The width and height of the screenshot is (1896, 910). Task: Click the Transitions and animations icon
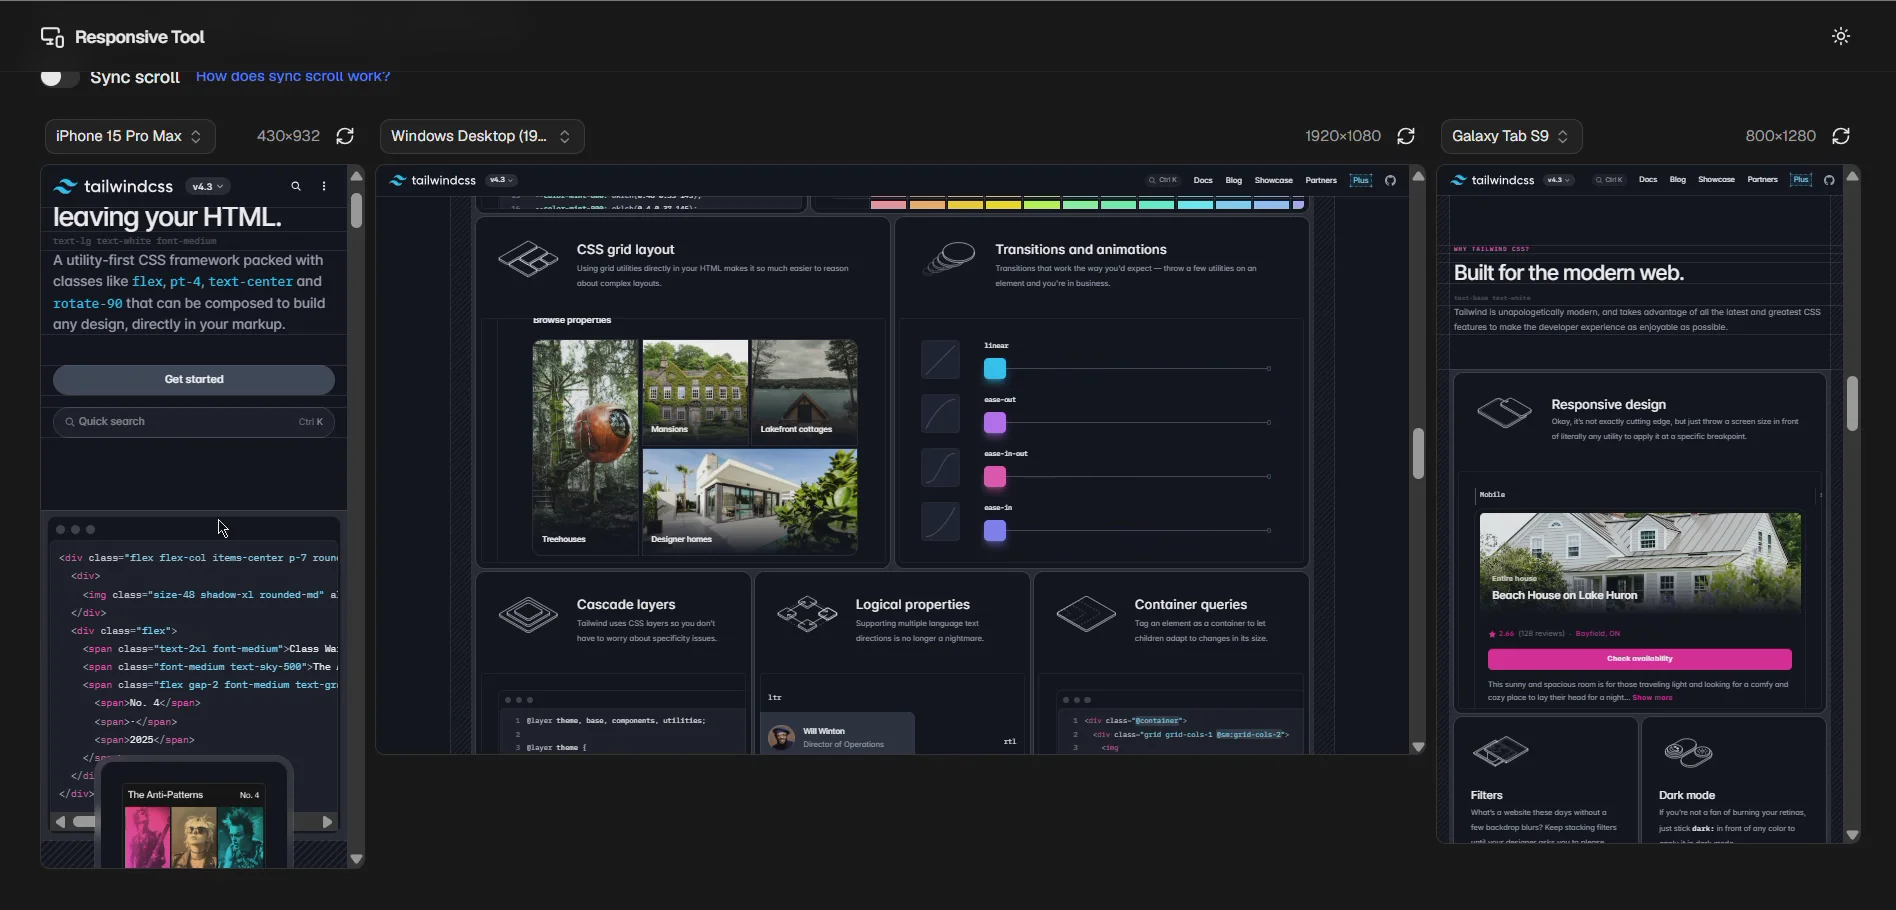[948, 258]
